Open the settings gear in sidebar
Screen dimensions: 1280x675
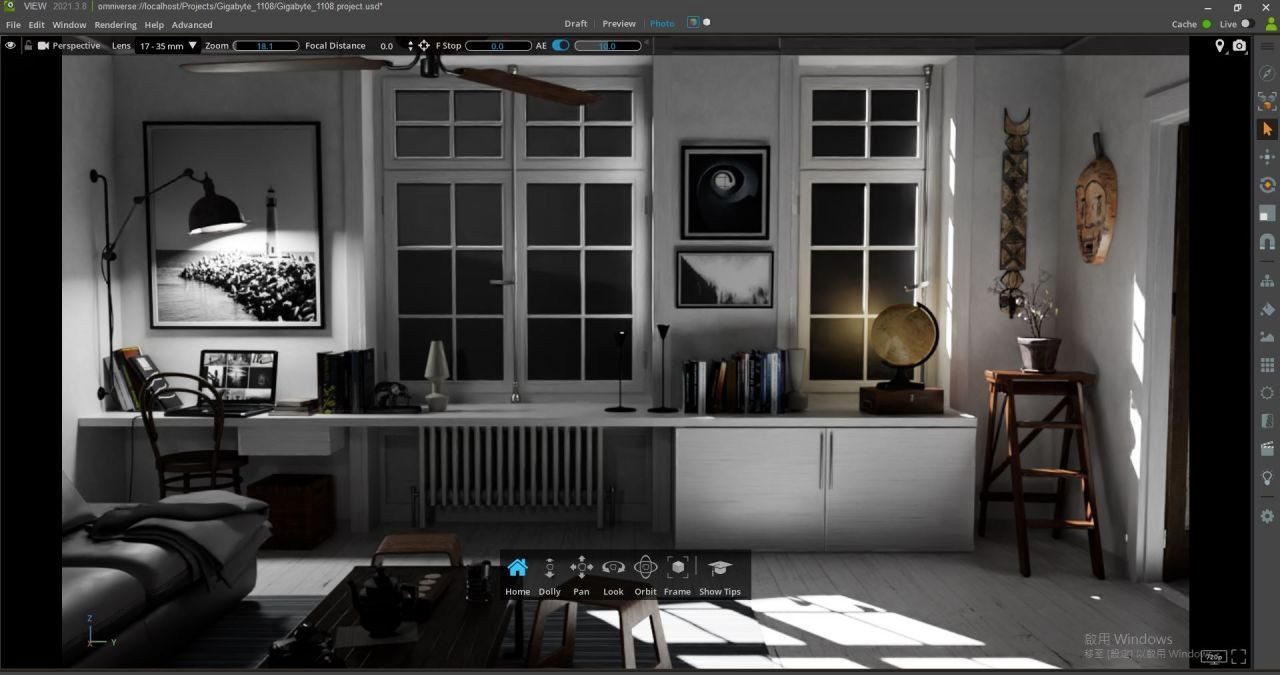pos(1267,516)
